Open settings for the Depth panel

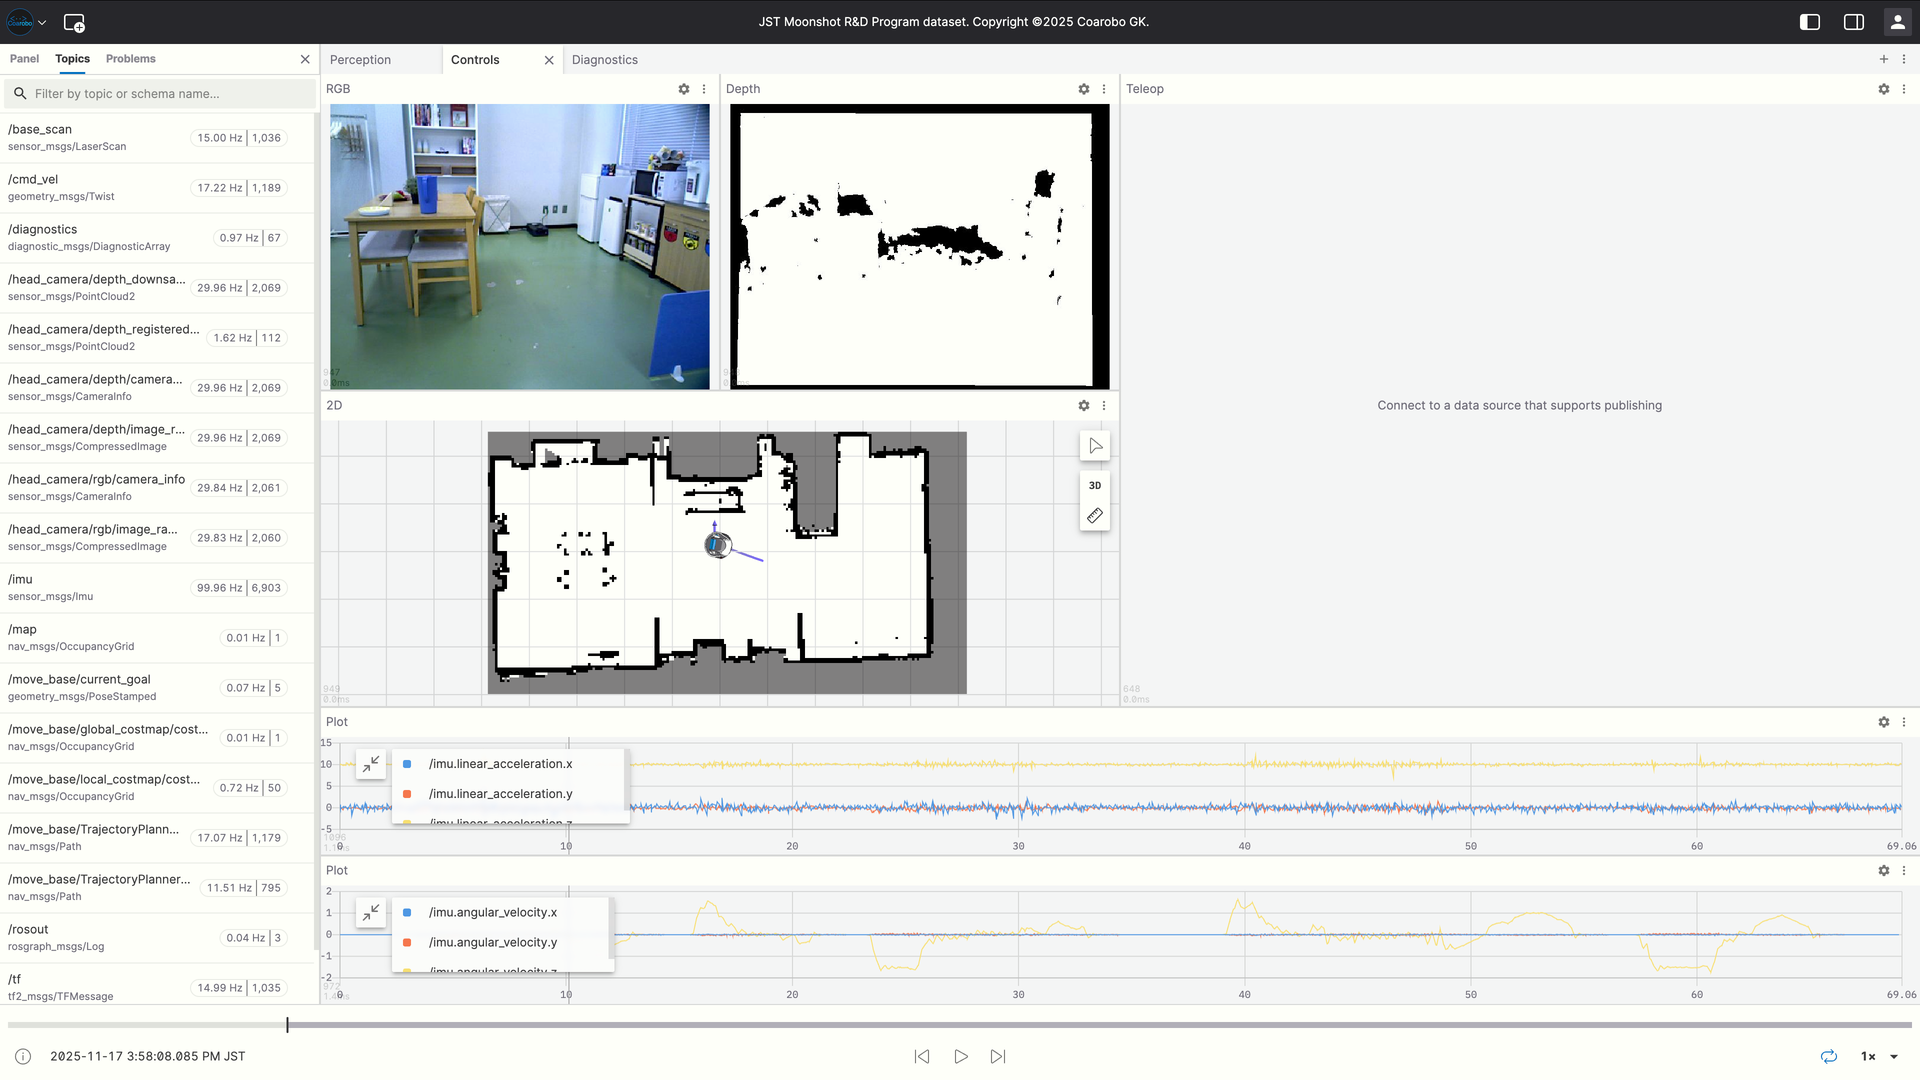1084,89
